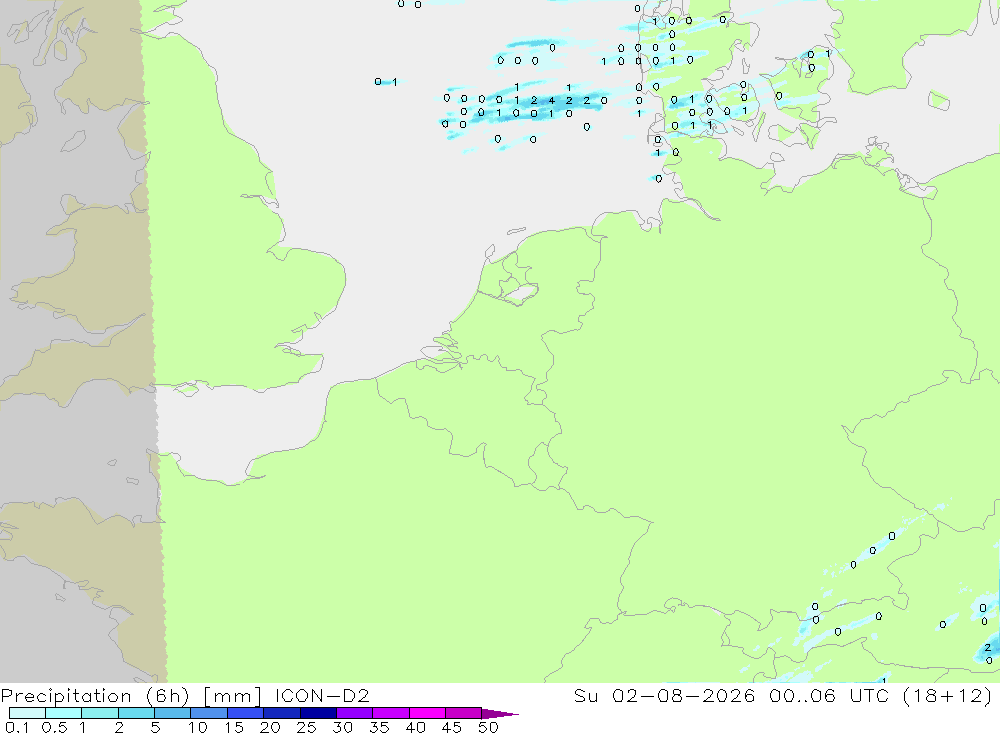Select the 15–20 mm legend swatch

(246, 713)
